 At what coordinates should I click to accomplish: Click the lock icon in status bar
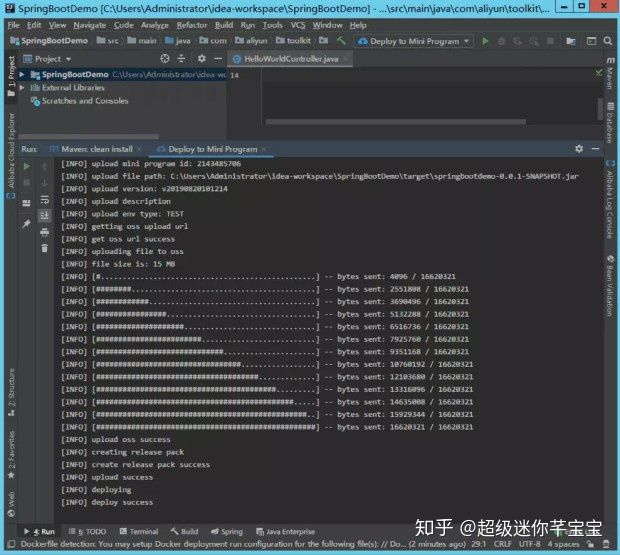click(x=590, y=544)
